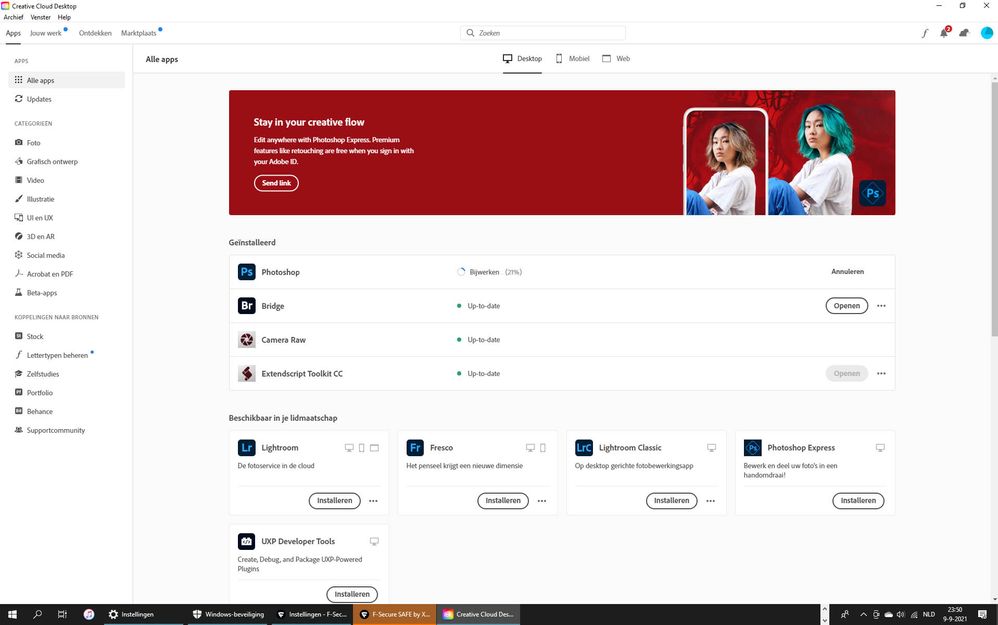Show Web apps tab

[616, 59]
